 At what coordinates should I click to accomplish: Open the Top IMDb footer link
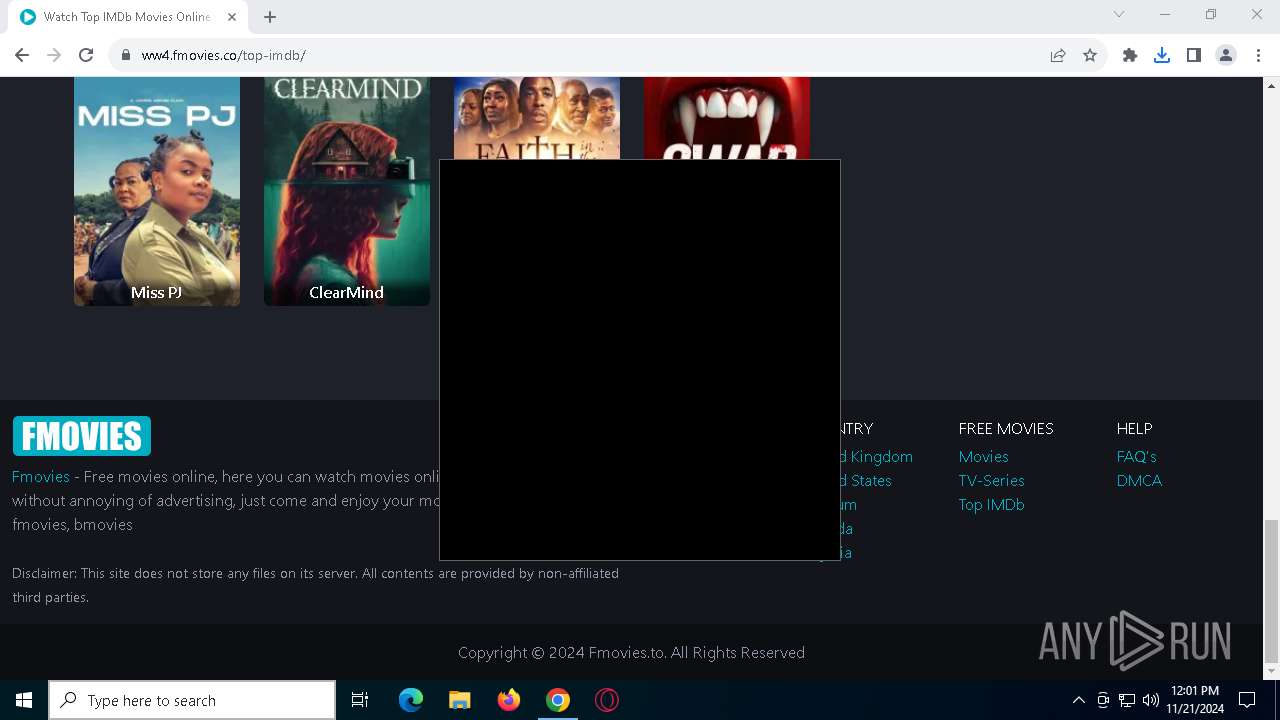pos(991,505)
